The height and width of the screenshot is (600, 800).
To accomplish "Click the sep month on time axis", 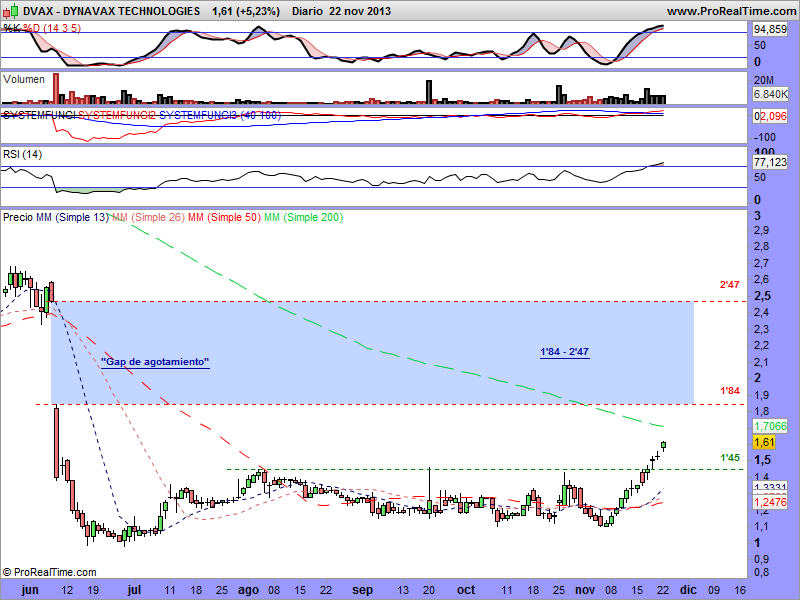I will click(363, 590).
